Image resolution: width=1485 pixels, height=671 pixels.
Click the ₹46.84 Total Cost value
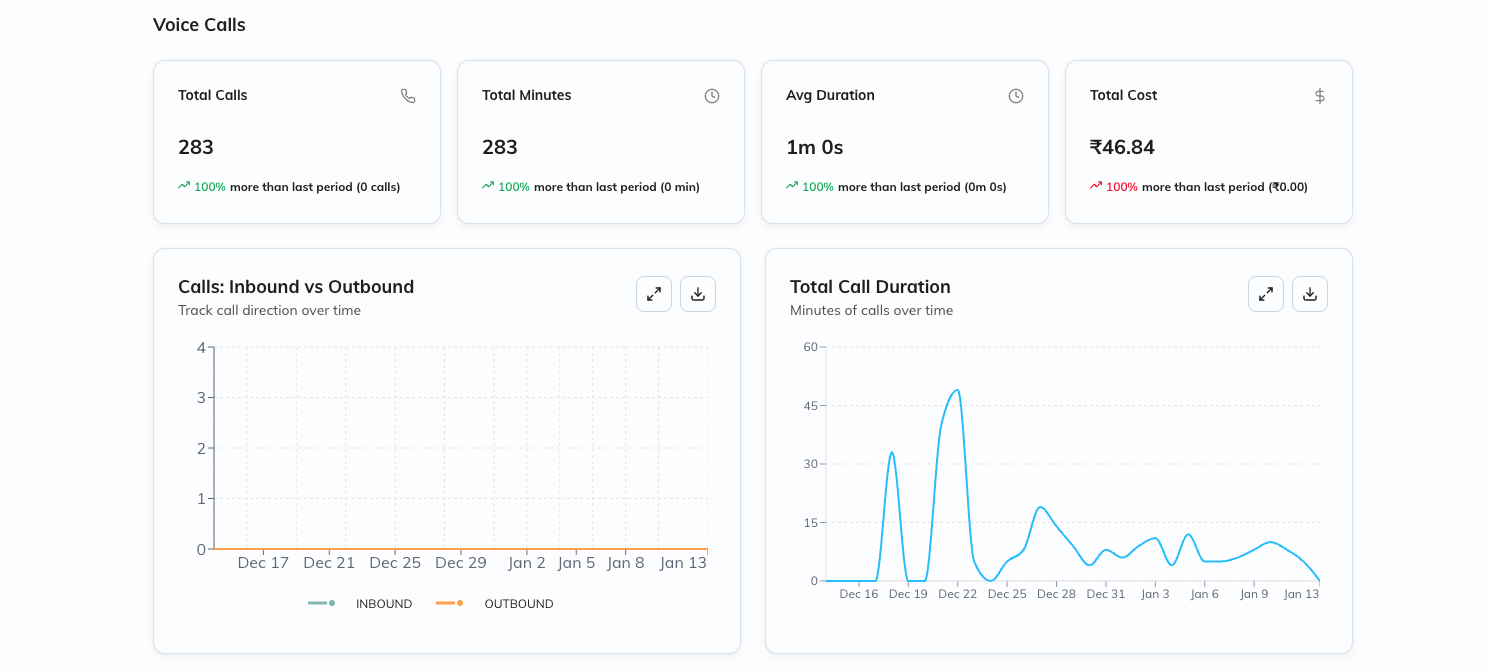(x=1122, y=147)
